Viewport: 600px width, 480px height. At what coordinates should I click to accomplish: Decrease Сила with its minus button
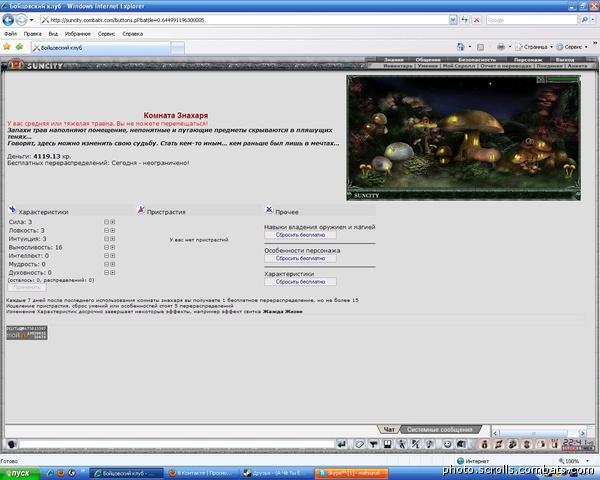click(107, 222)
